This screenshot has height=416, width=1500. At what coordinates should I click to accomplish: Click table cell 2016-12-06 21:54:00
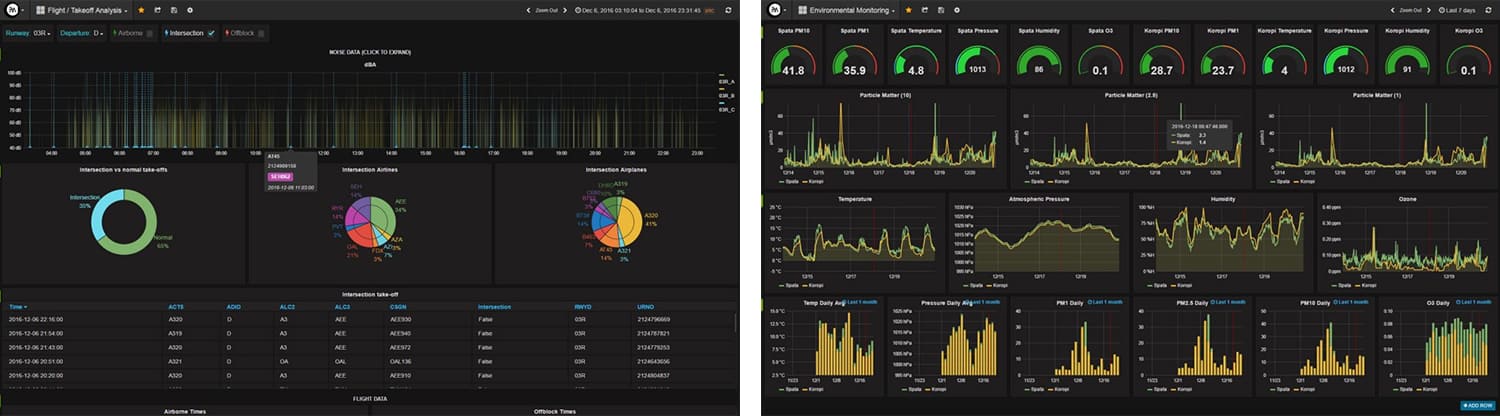tap(36, 333)
